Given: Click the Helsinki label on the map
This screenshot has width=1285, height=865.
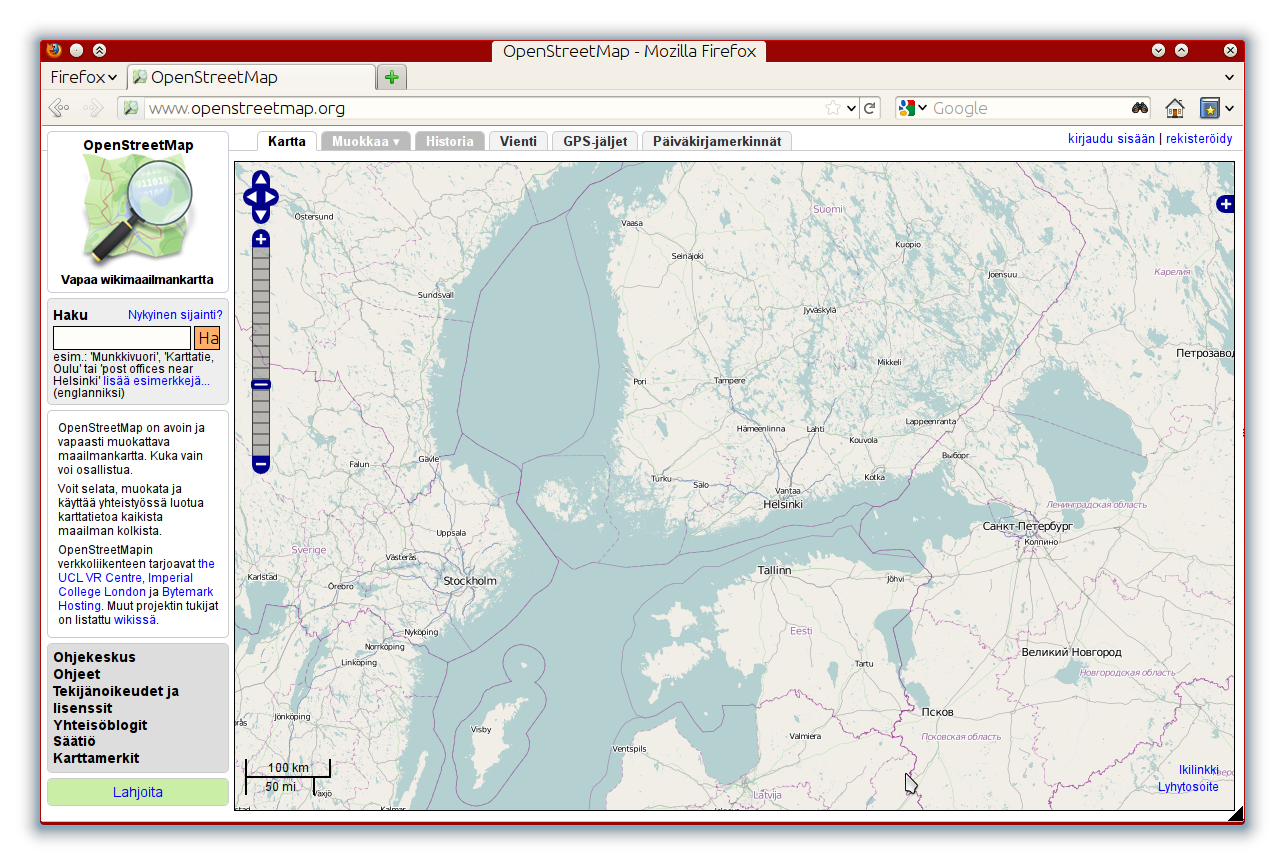Looking at the screenshot, I should pos(783,504).
